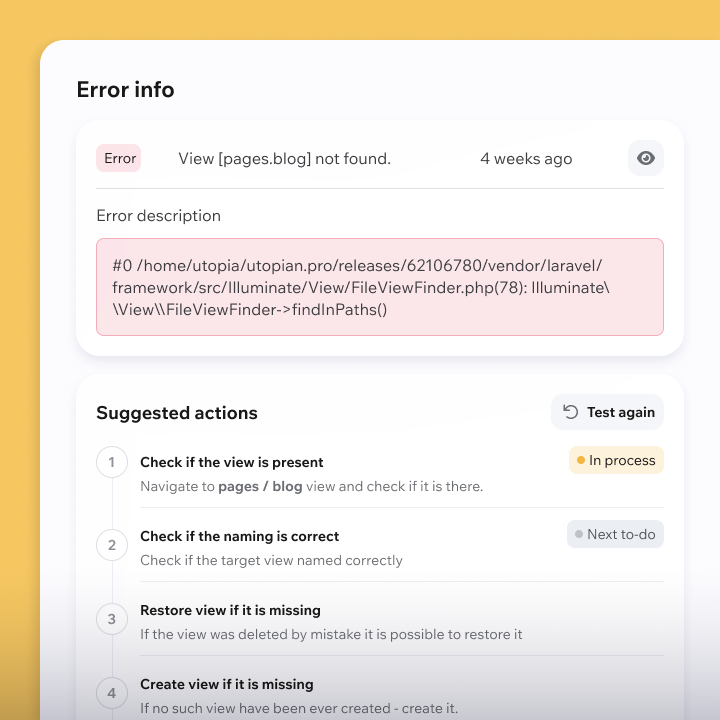Image resolution: width=720 pixels, height=720 pixels.
Task: Click the Error description label
Action: [x=158, y=216]
